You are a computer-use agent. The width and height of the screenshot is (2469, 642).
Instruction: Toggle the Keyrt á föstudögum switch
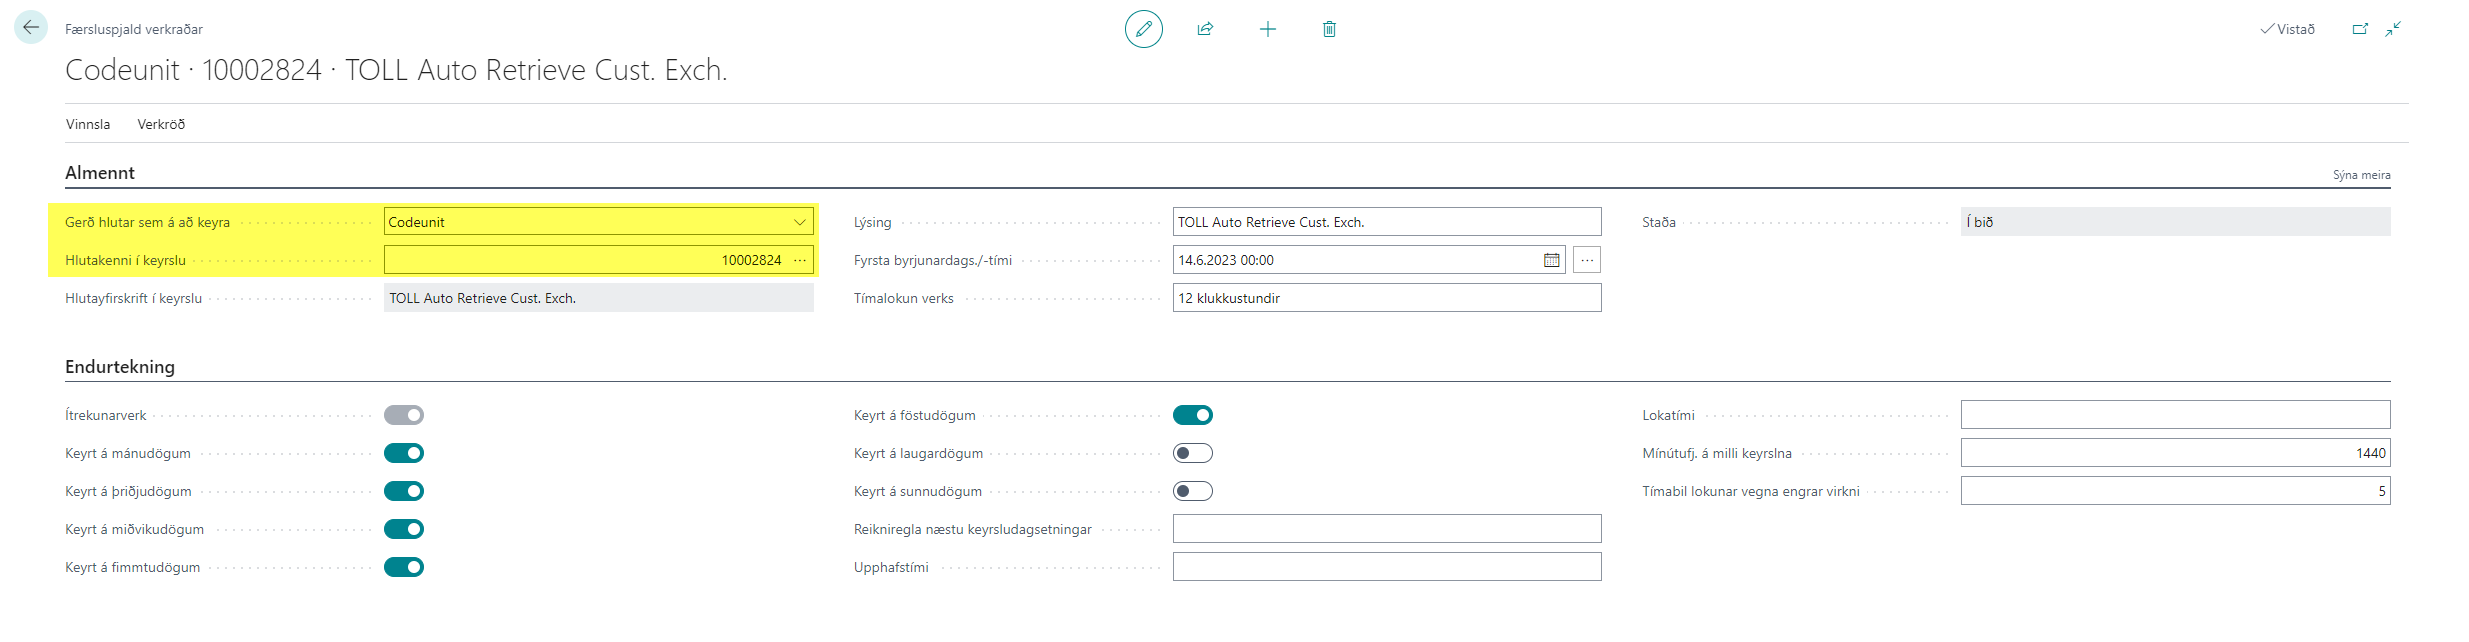[x=1192, y=415]
